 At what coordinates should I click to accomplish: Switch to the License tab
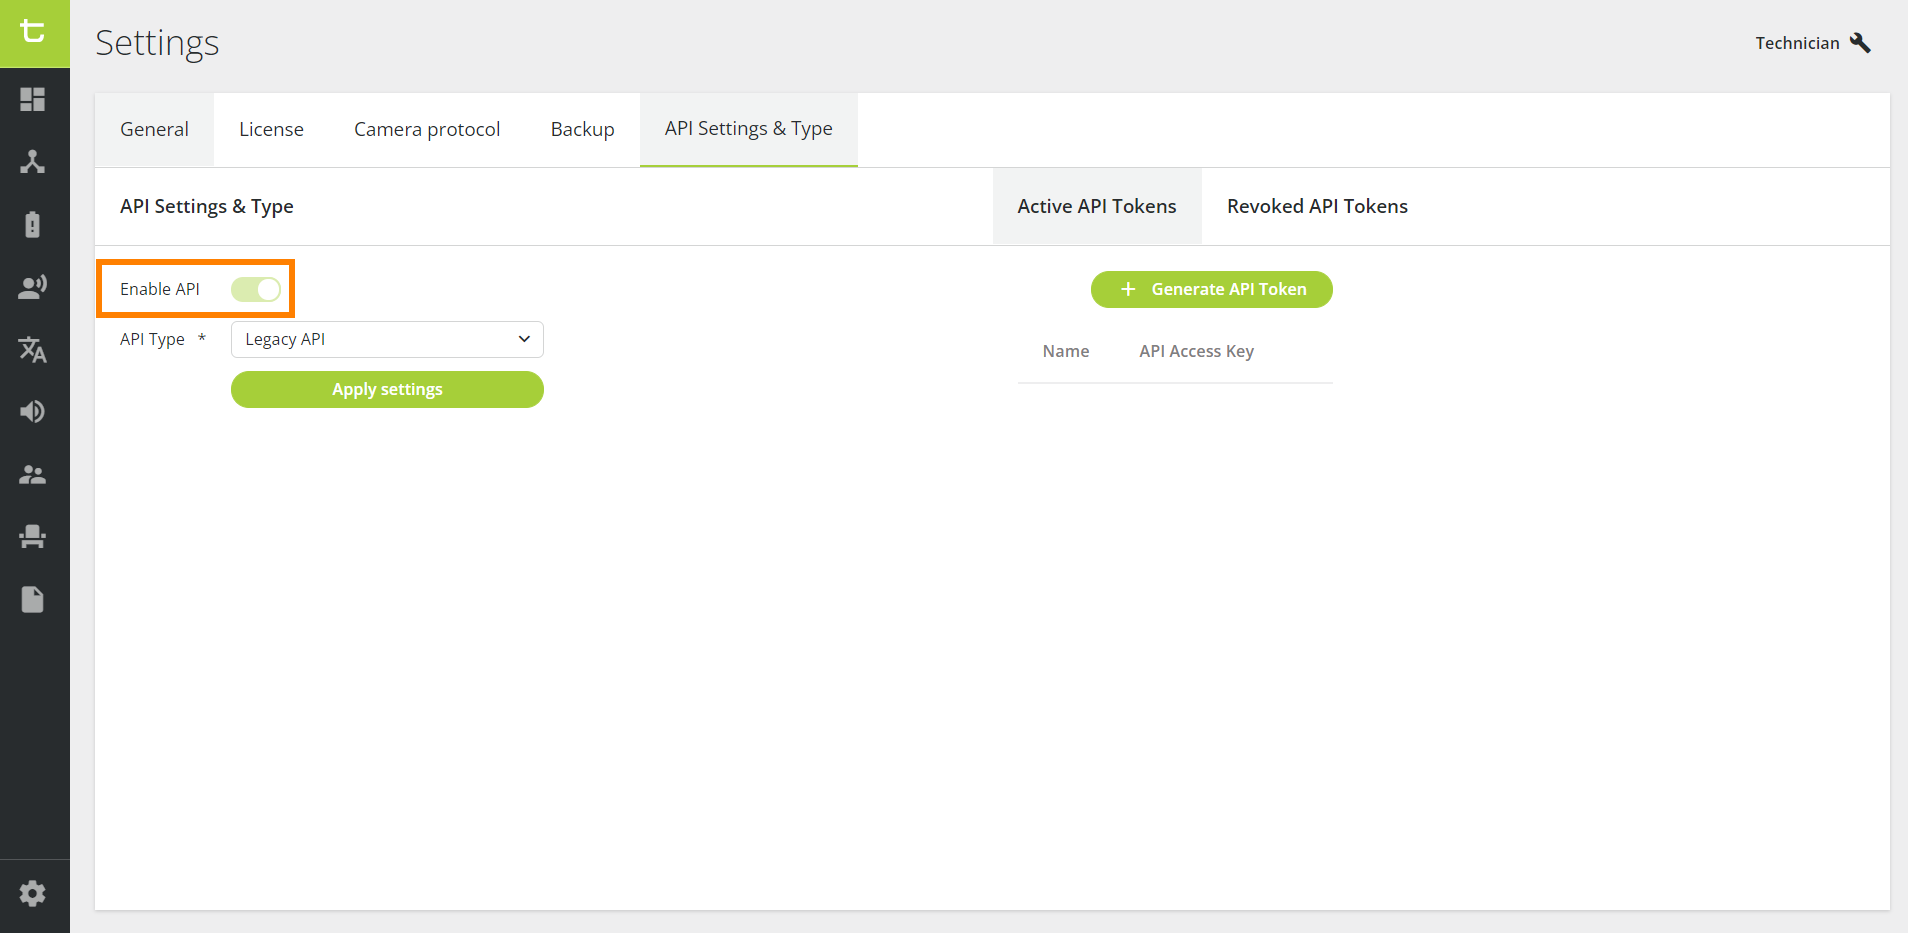(x=270, y=129)
